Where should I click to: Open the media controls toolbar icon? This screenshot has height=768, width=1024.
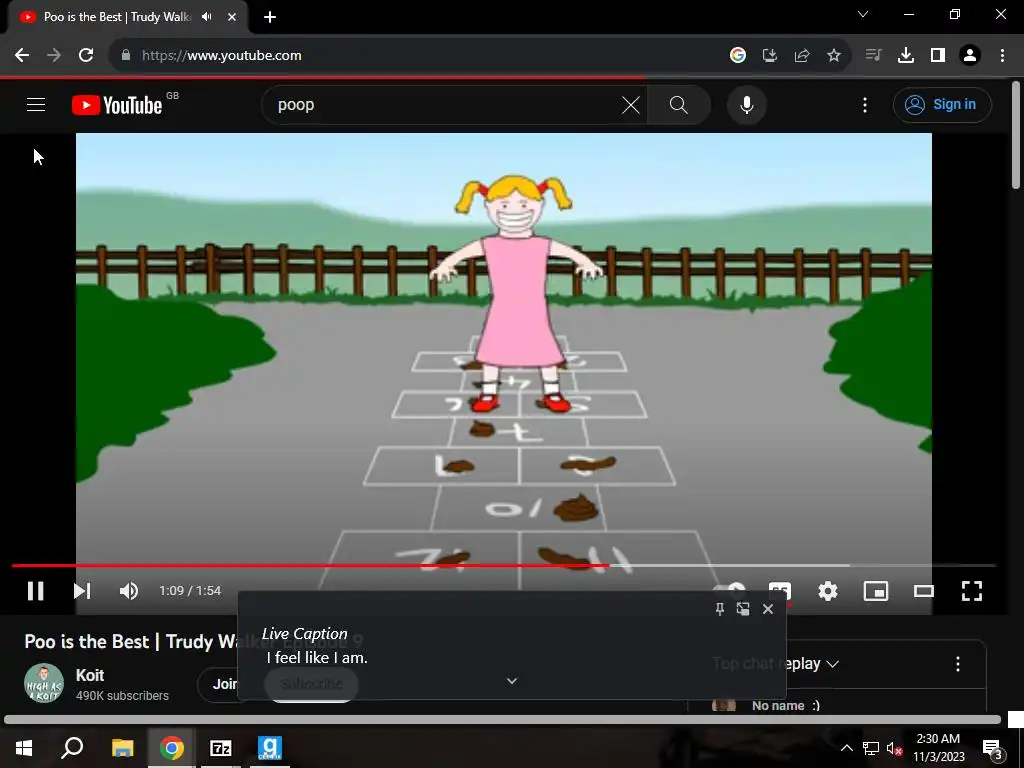(x=874, y=56)
